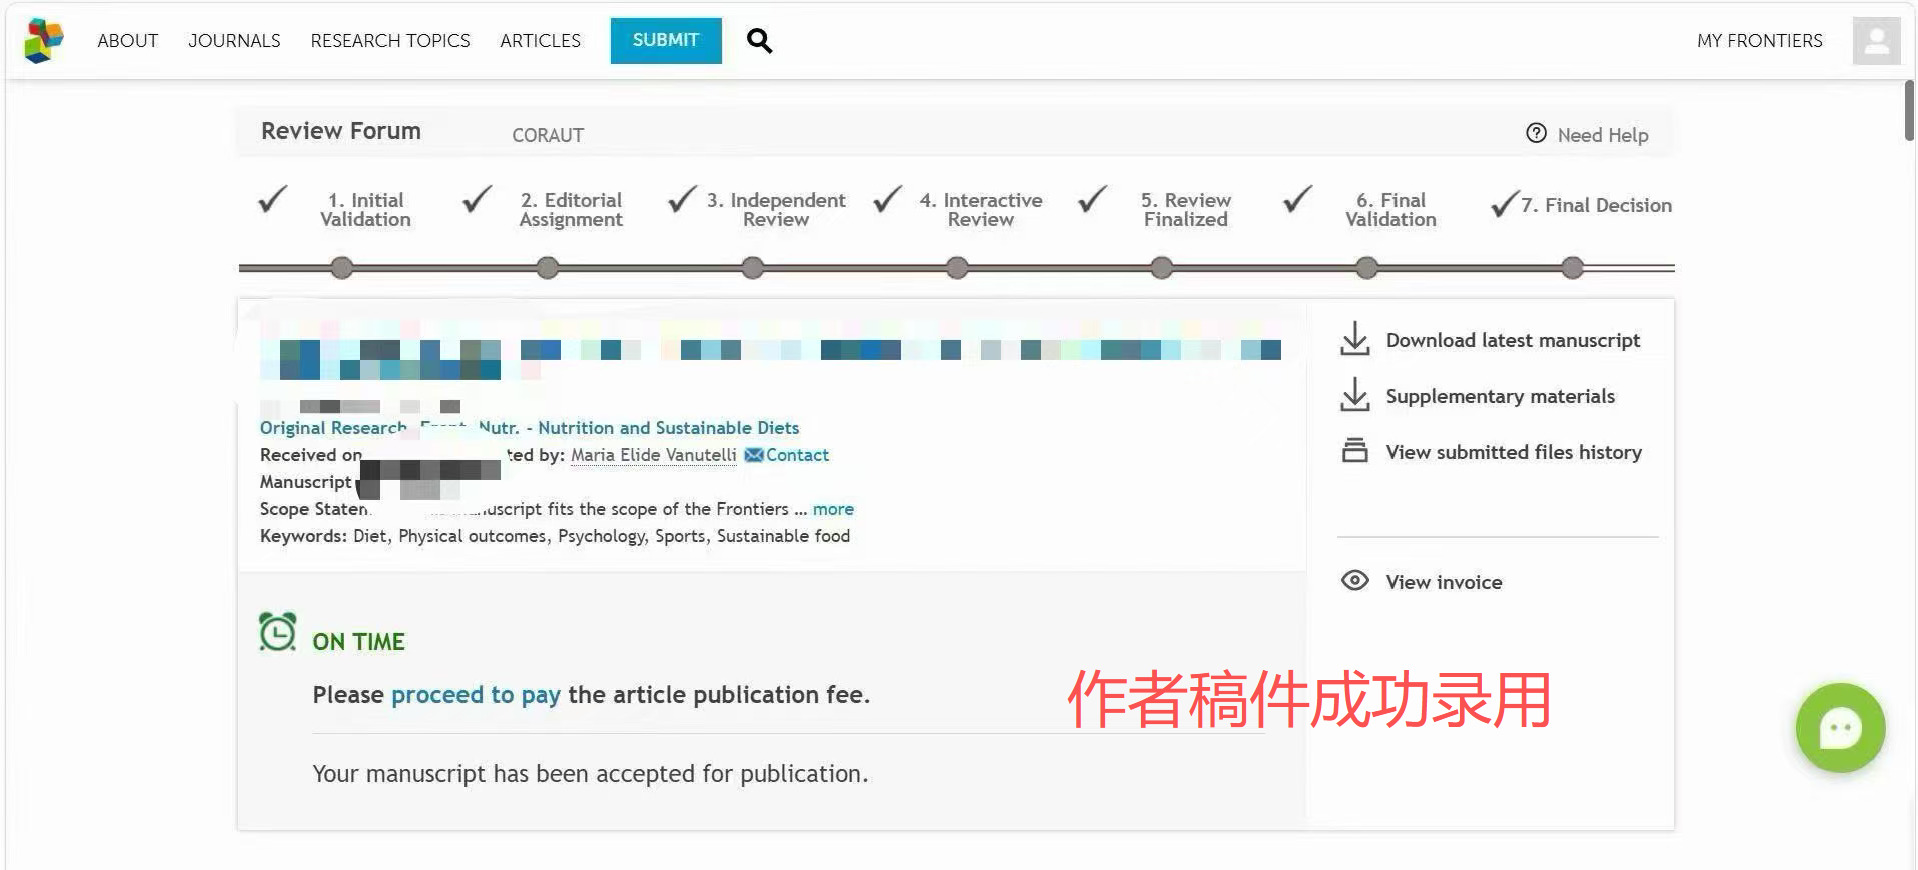Screen dimensions: 1918x870
Task: Go to ARTICLES in navigation
Action: (x=540, y=41)
